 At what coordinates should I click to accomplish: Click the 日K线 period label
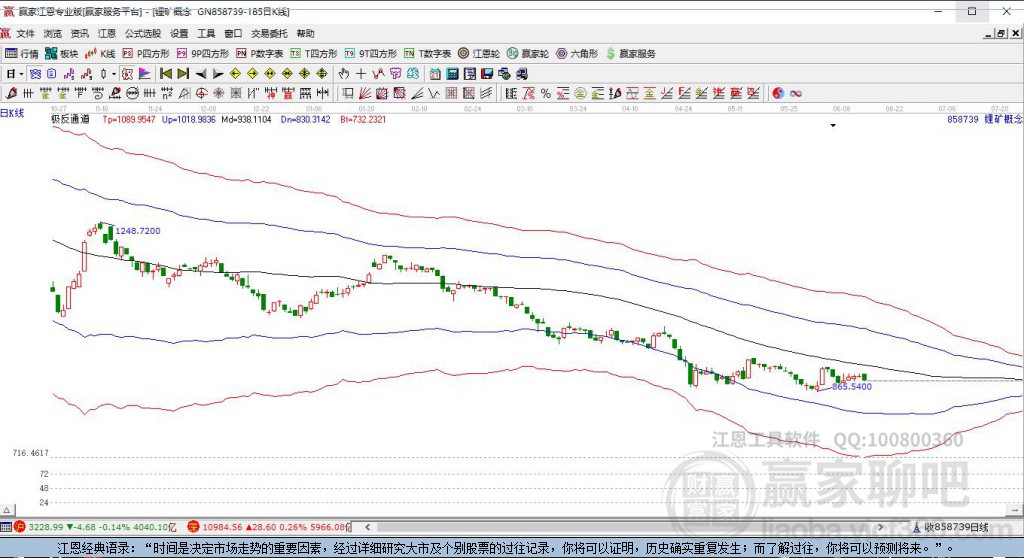point(12,113)
